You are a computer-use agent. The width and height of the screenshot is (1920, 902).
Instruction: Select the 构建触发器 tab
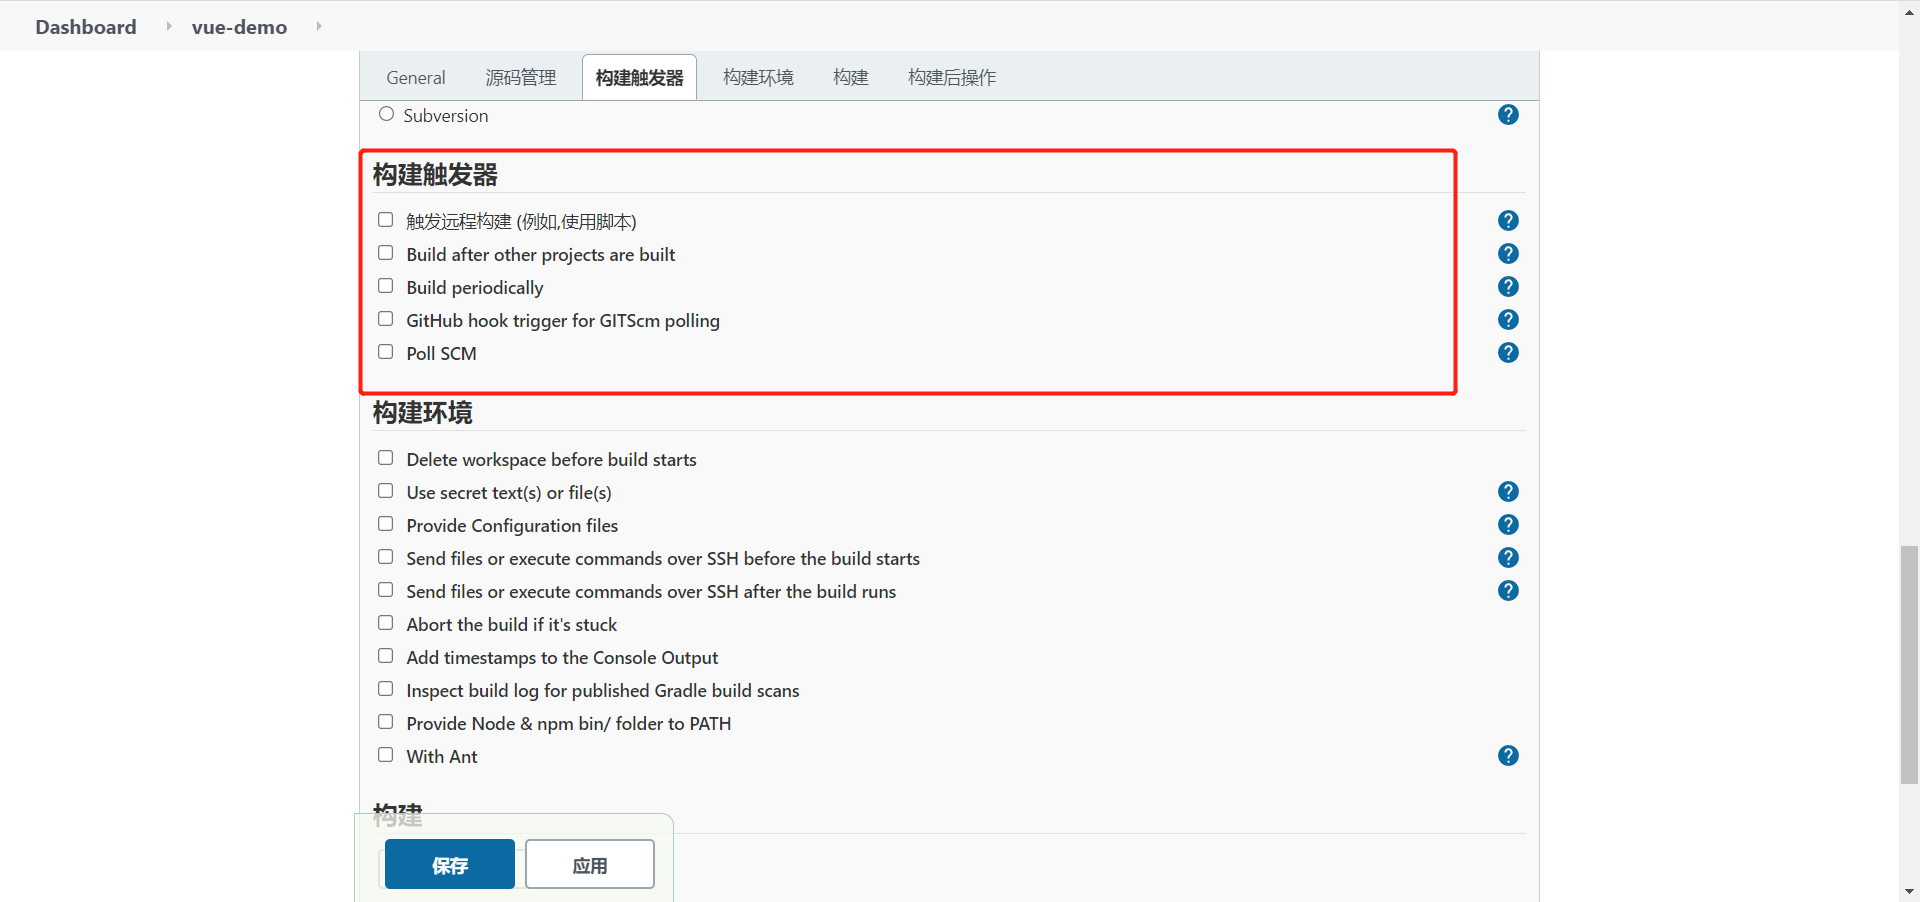pos(640,77)
